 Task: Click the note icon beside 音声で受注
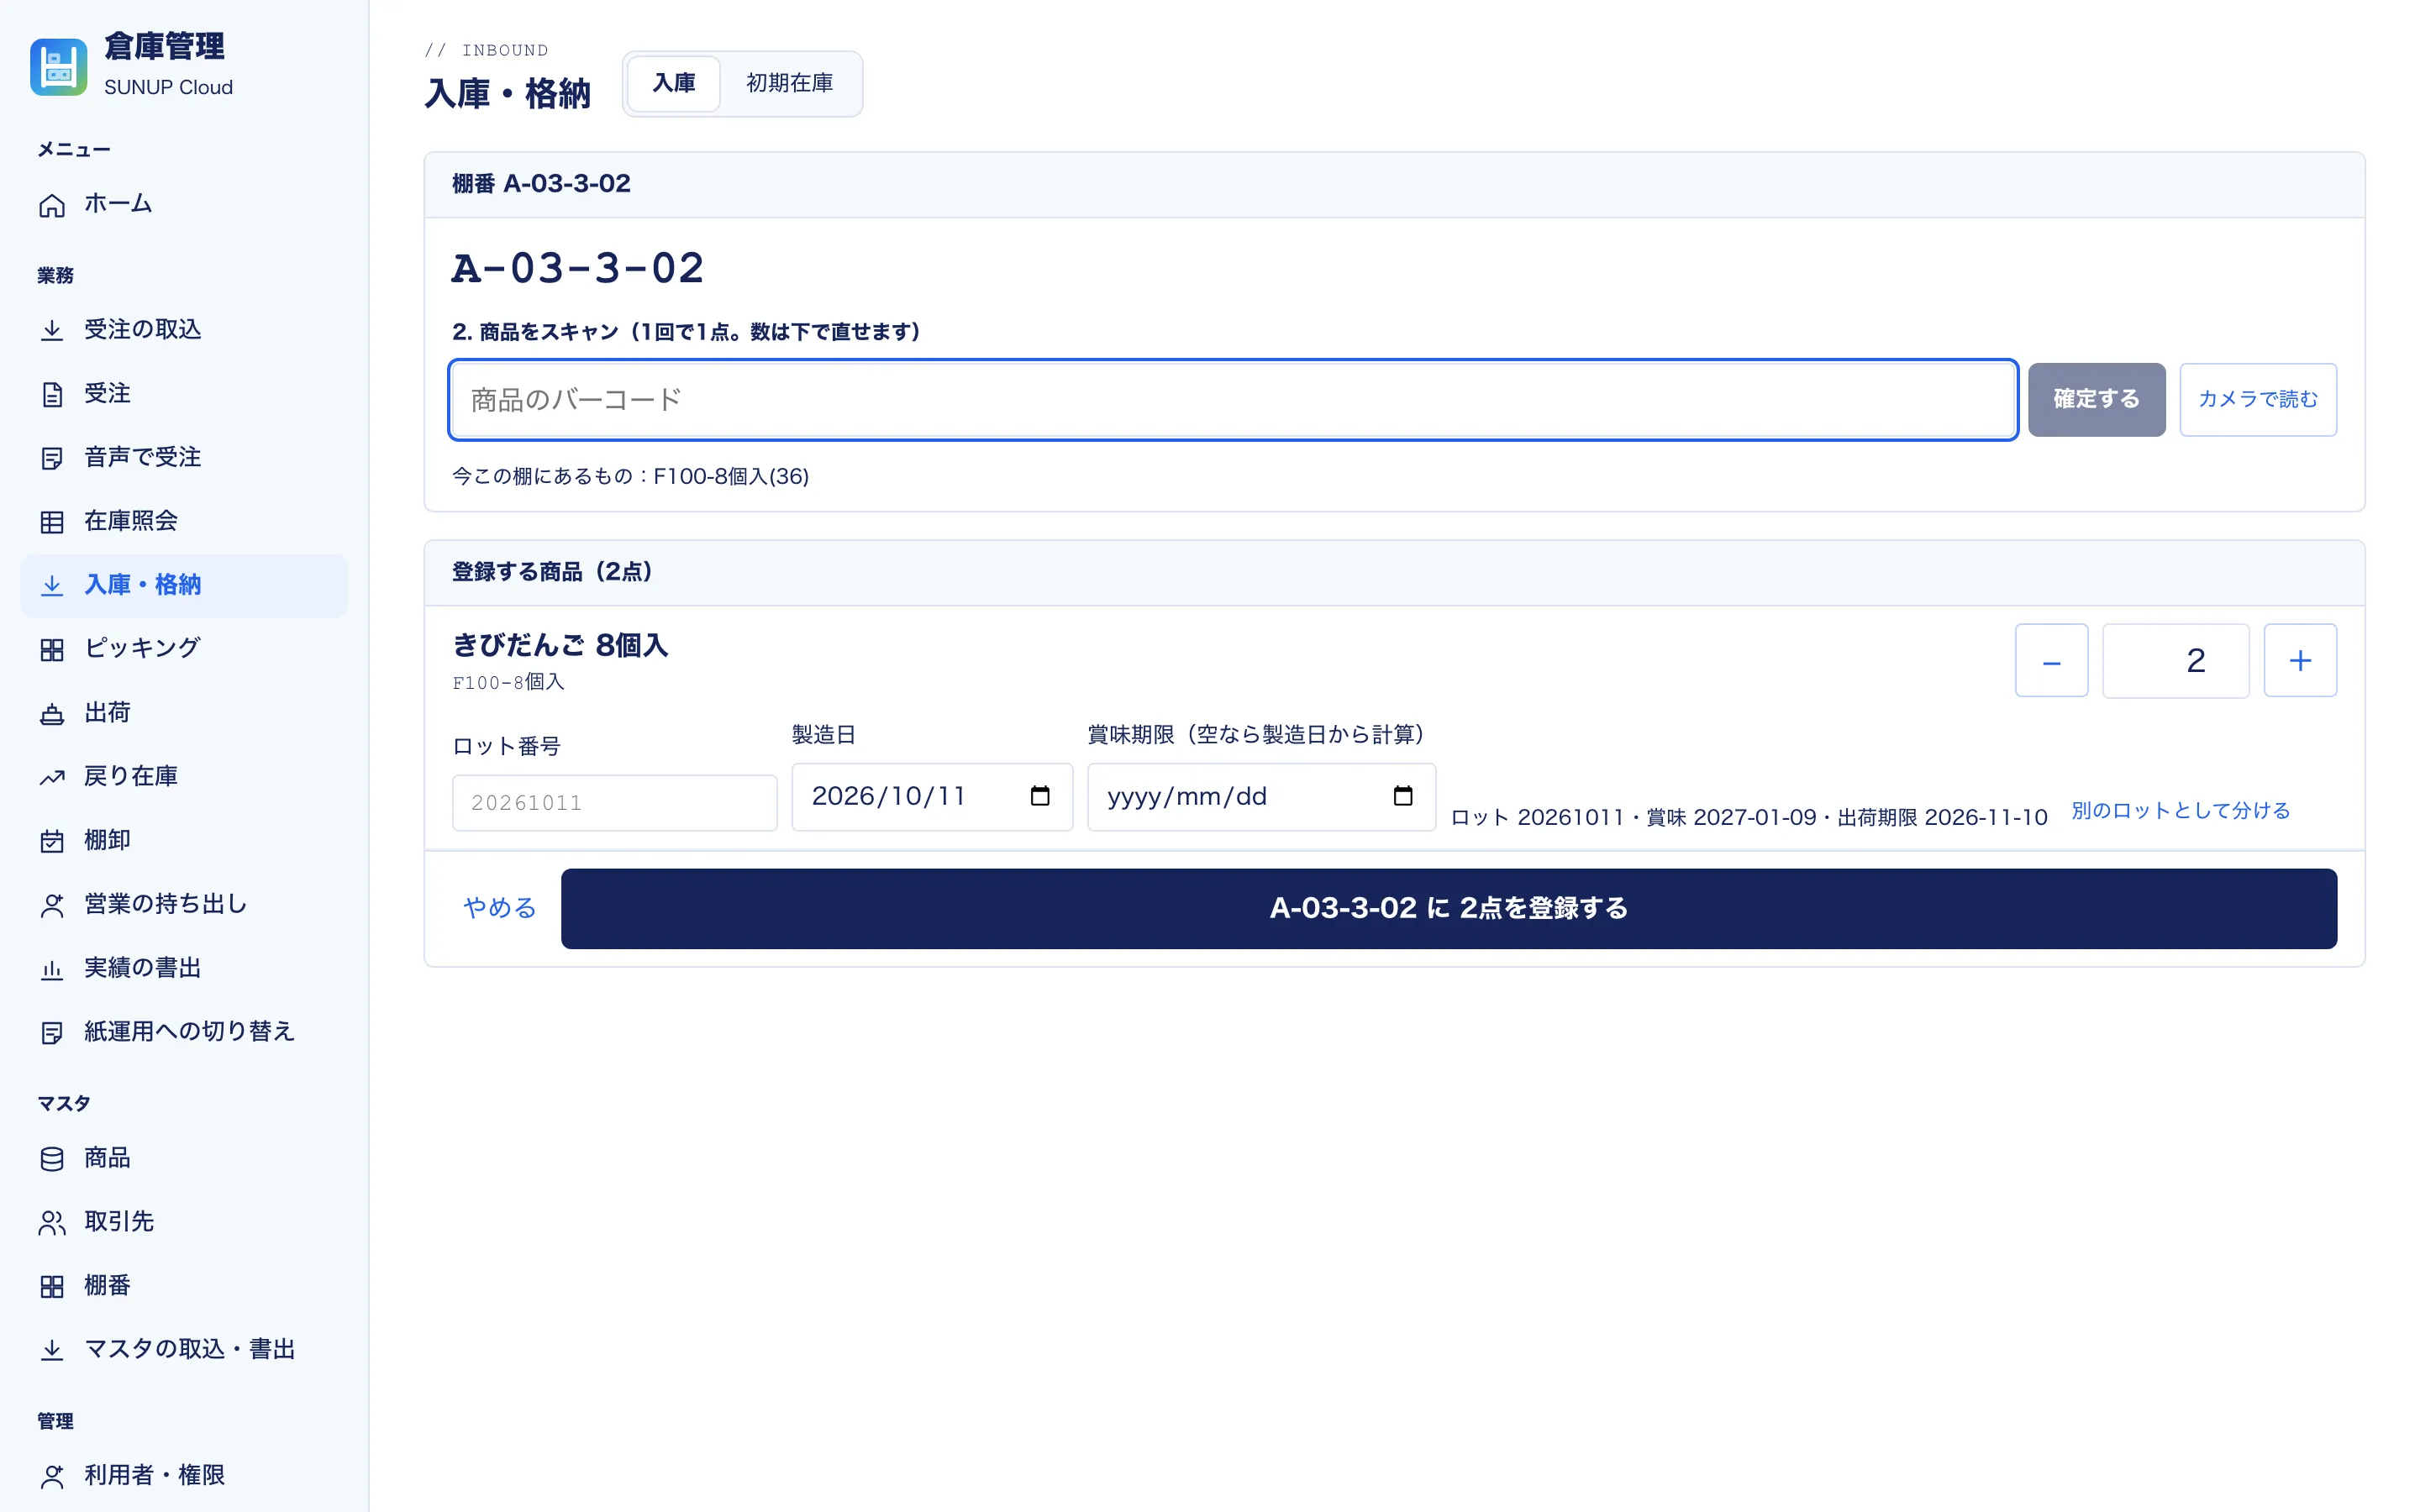(x=52, y=458)
